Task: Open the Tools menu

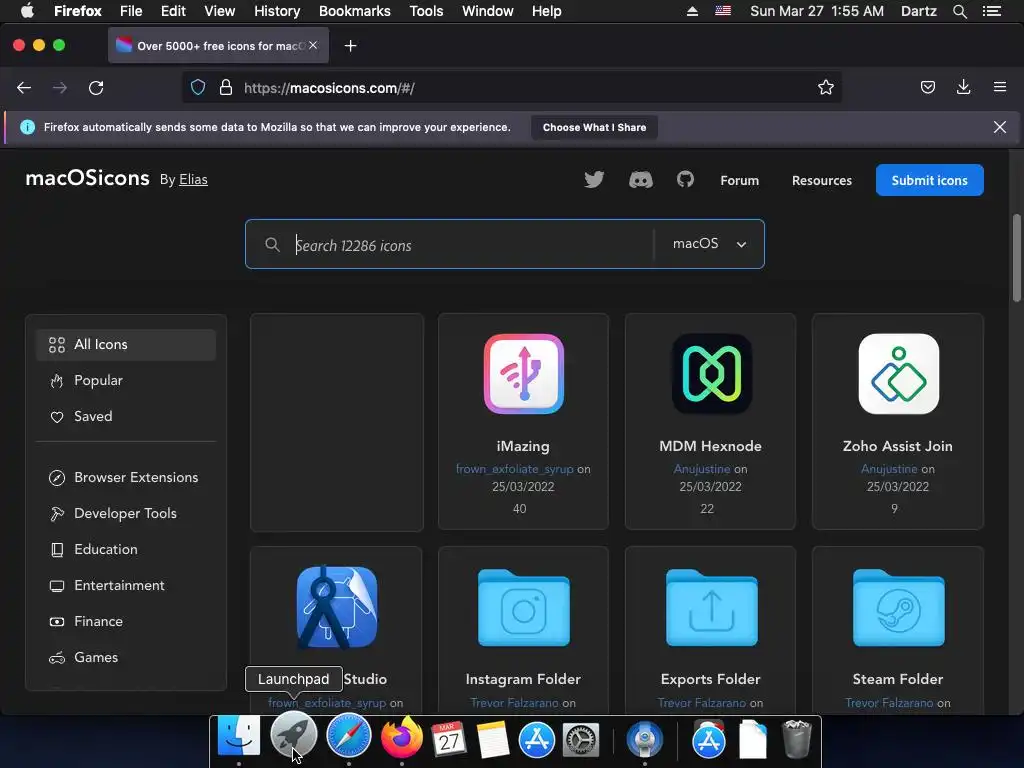Action: [x=426, y=11]
